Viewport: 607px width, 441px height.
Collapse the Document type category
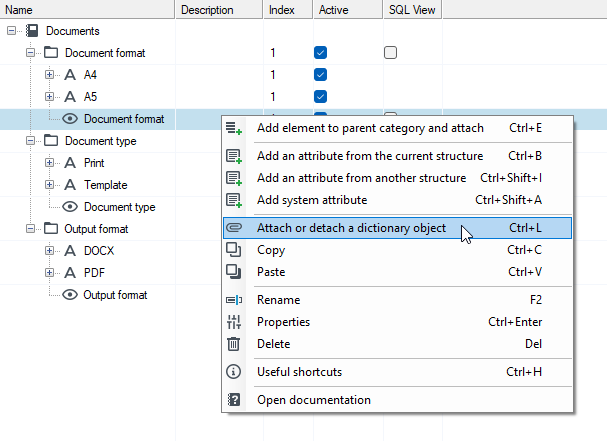[x=31, y=141]
